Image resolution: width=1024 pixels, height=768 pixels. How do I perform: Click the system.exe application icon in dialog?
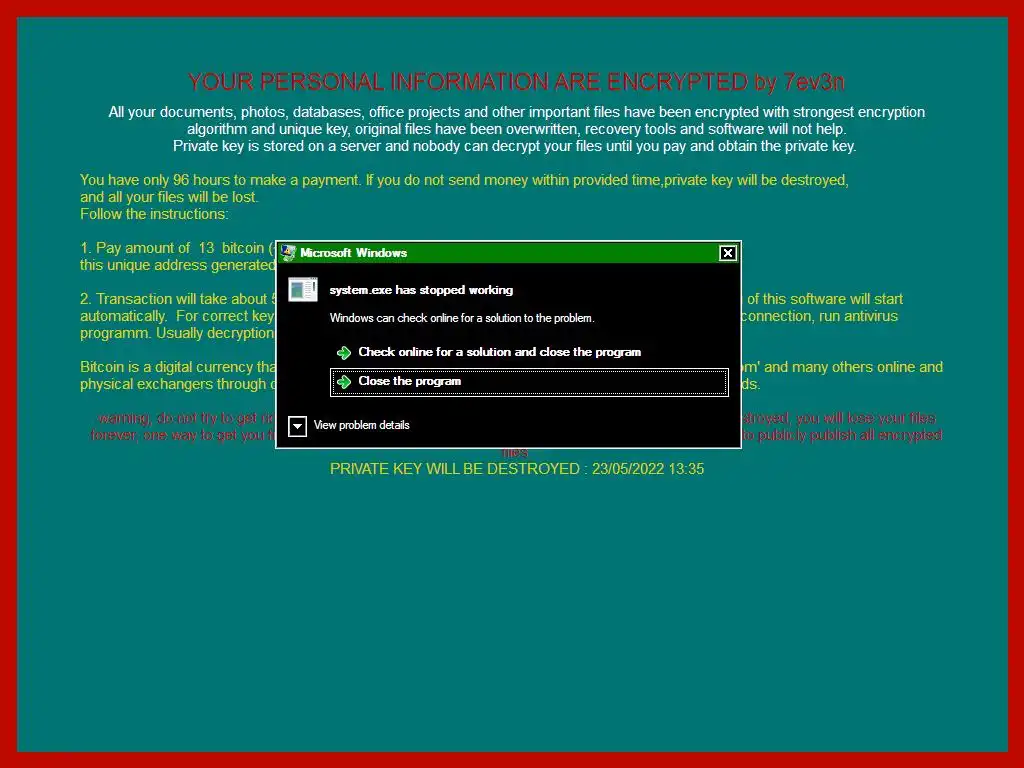(x=303, y=290)
